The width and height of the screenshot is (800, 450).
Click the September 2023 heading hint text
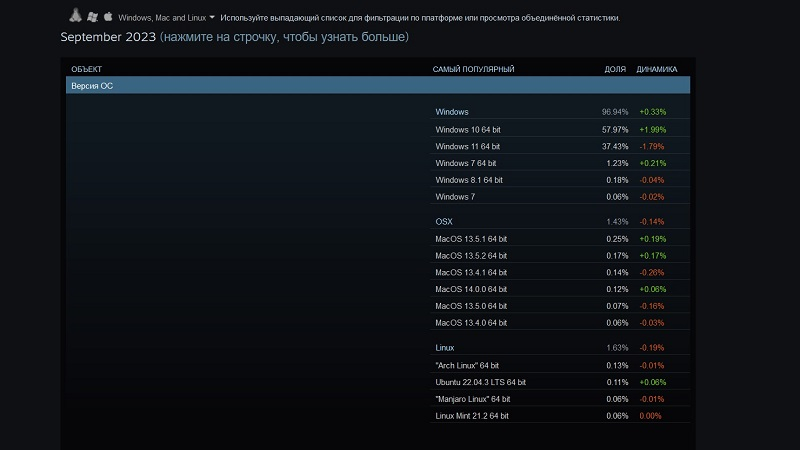coord(284,37)
